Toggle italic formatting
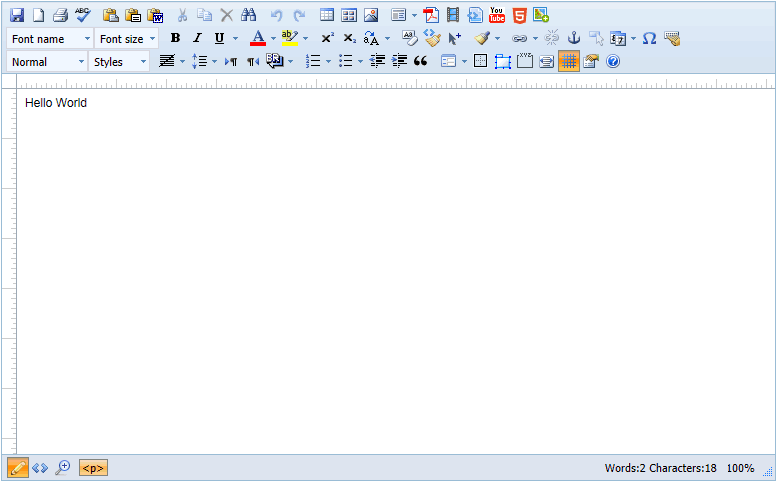This screenshot has height=482, width=777. click(197, 38)
